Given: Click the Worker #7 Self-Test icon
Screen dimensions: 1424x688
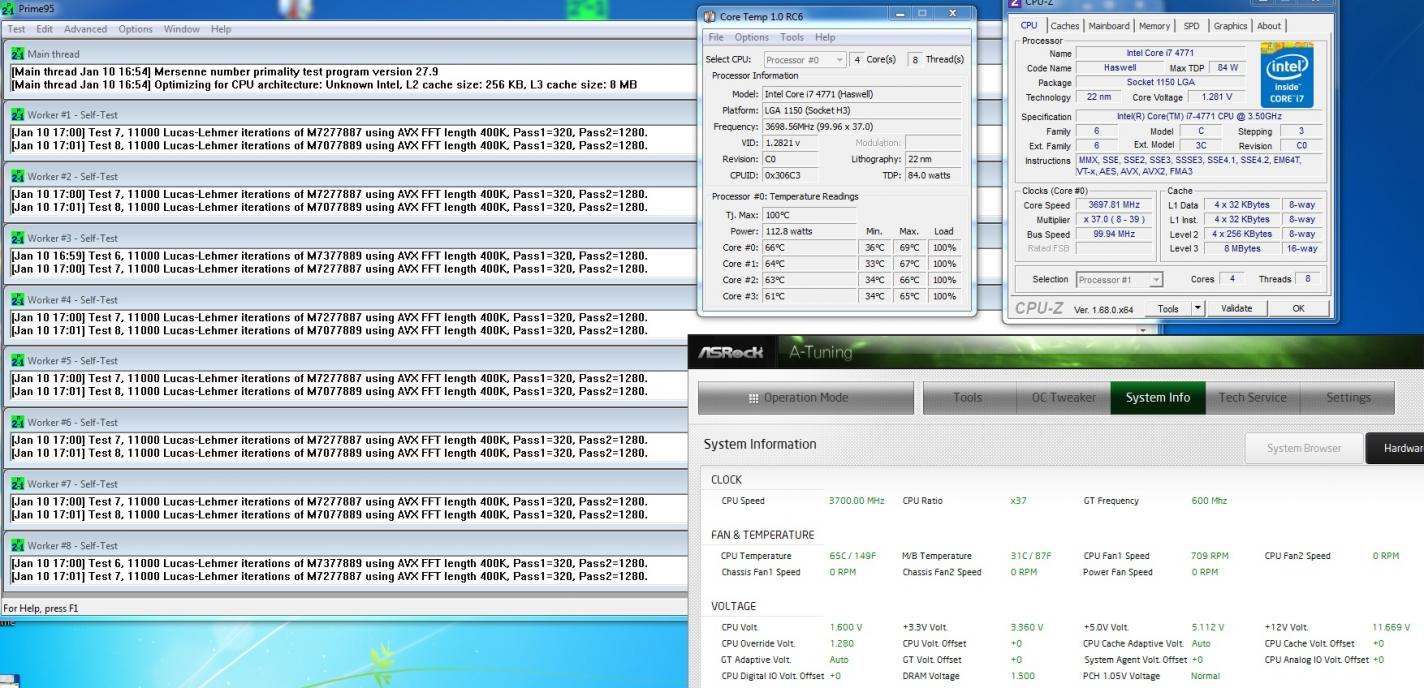Looking at the screenshot, I should click(x=18, y=484).
